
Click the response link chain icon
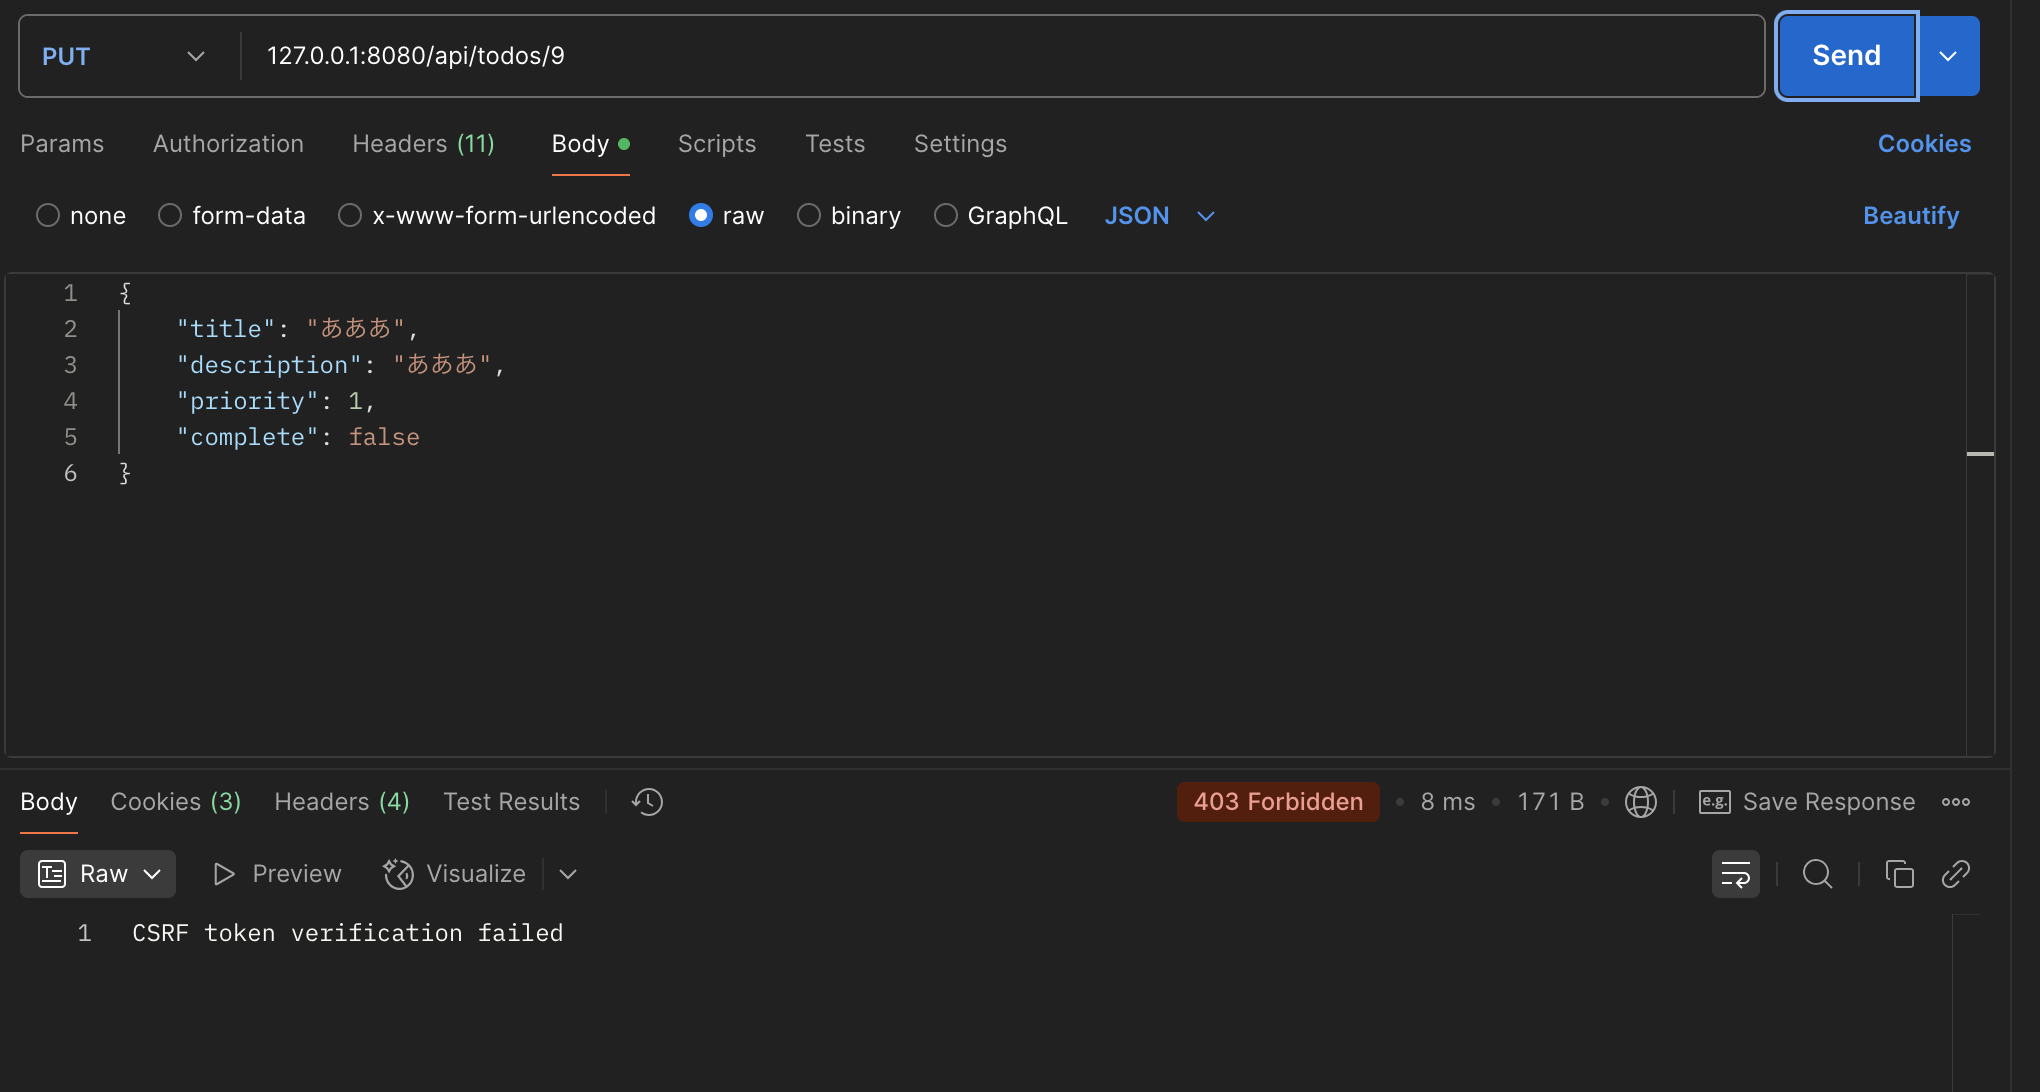1955,875
